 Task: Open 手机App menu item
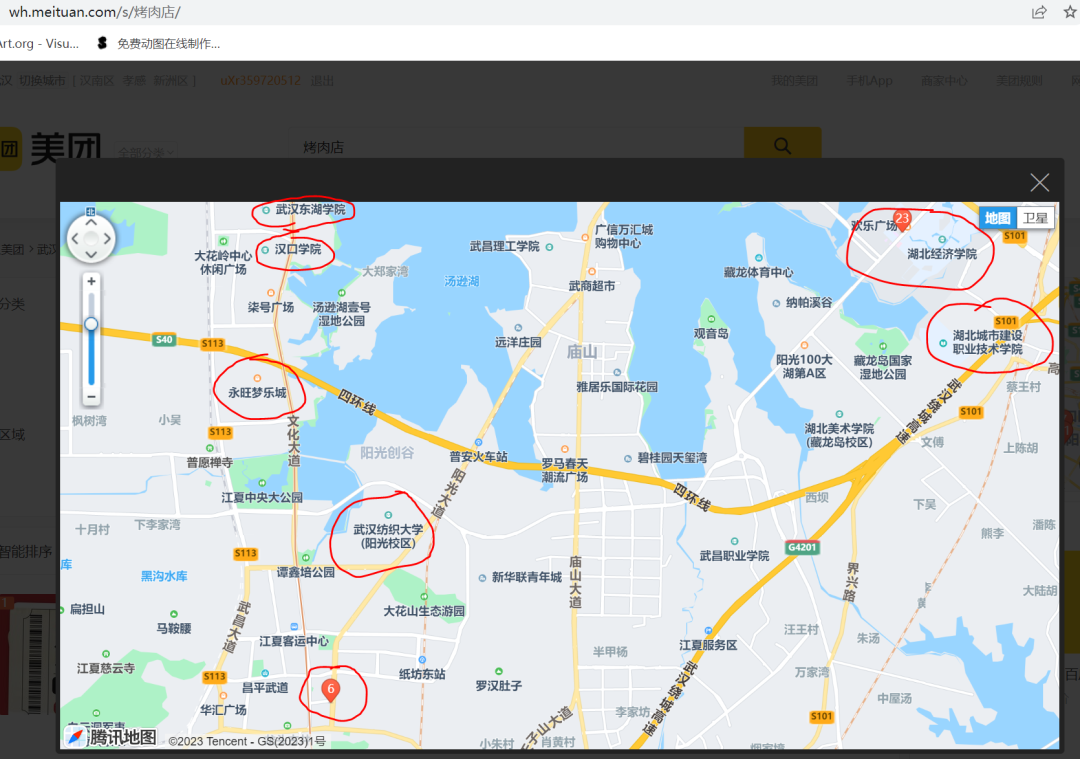click(869, 81)
